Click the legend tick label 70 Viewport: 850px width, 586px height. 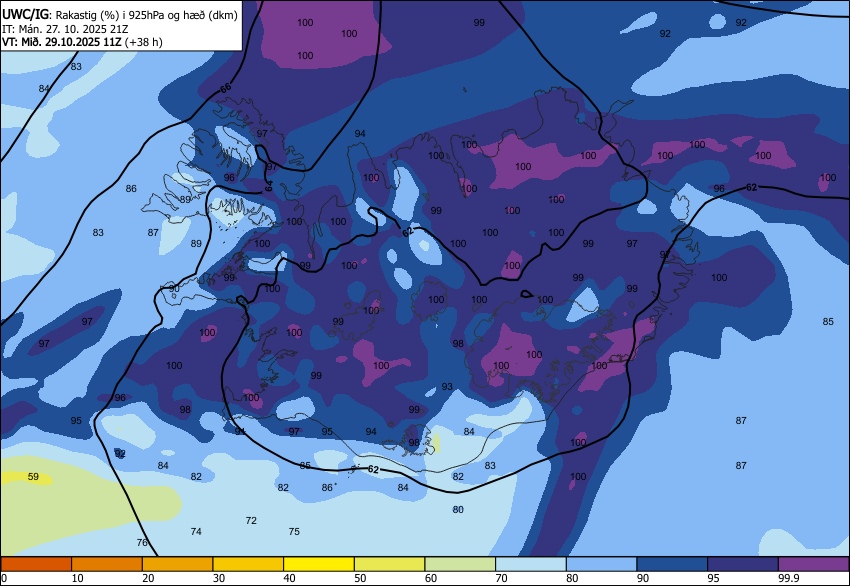click(x=501, y=578)
